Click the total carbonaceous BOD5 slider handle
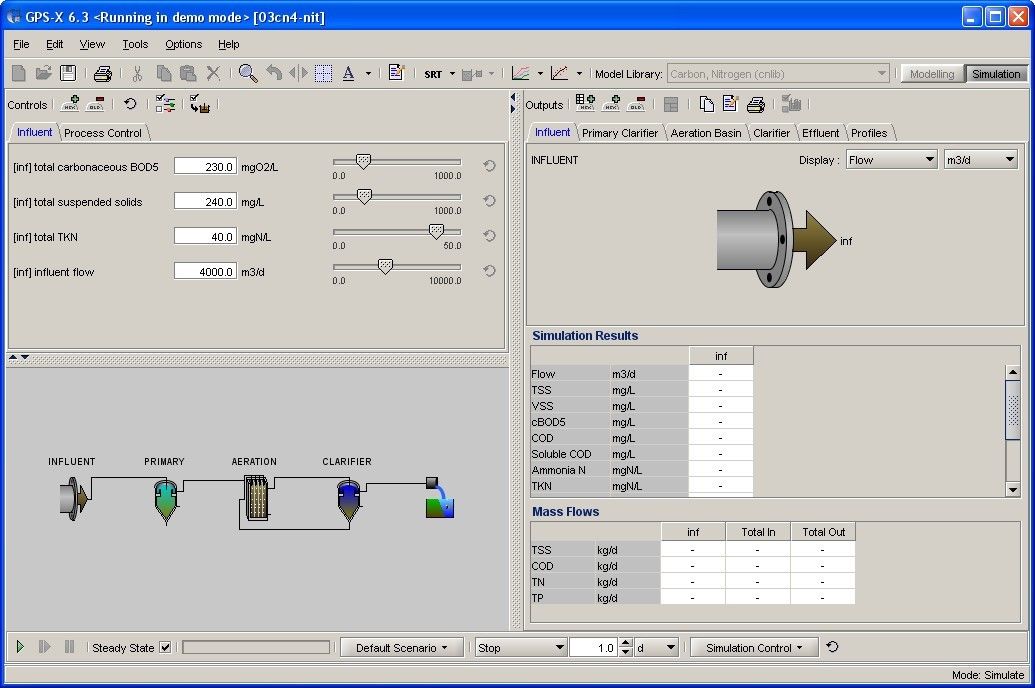1035x688 pixels. click(x=363, y=161)
